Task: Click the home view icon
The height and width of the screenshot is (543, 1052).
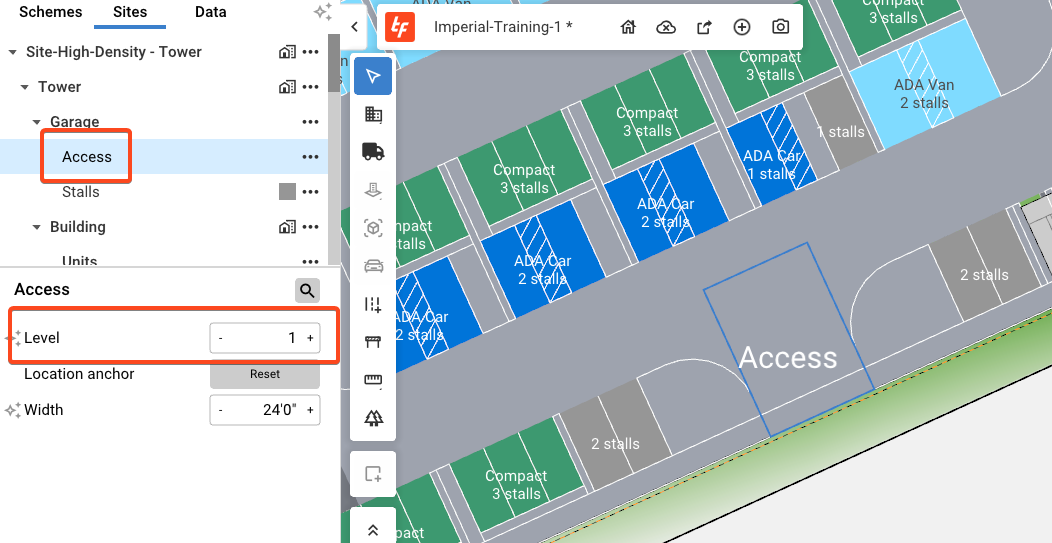Action: pos(628,27)
